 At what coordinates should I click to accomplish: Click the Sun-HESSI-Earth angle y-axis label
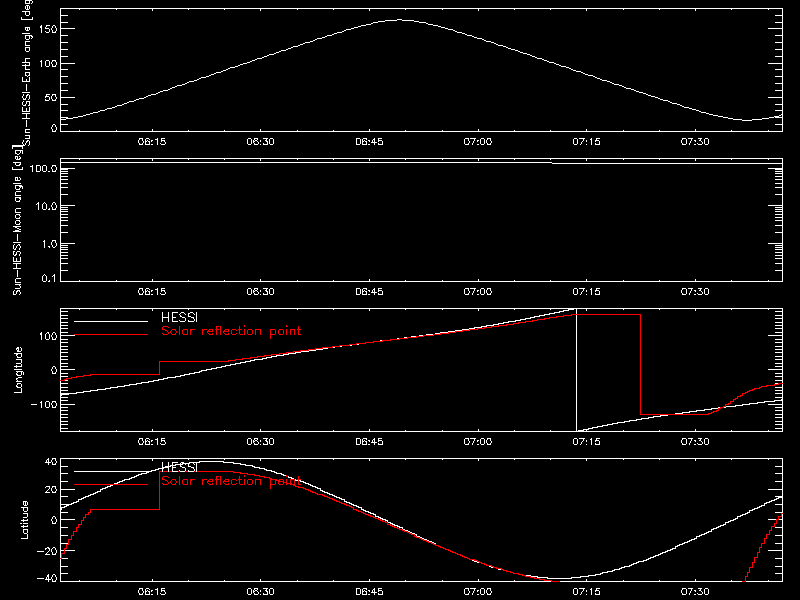click(27, 73)
